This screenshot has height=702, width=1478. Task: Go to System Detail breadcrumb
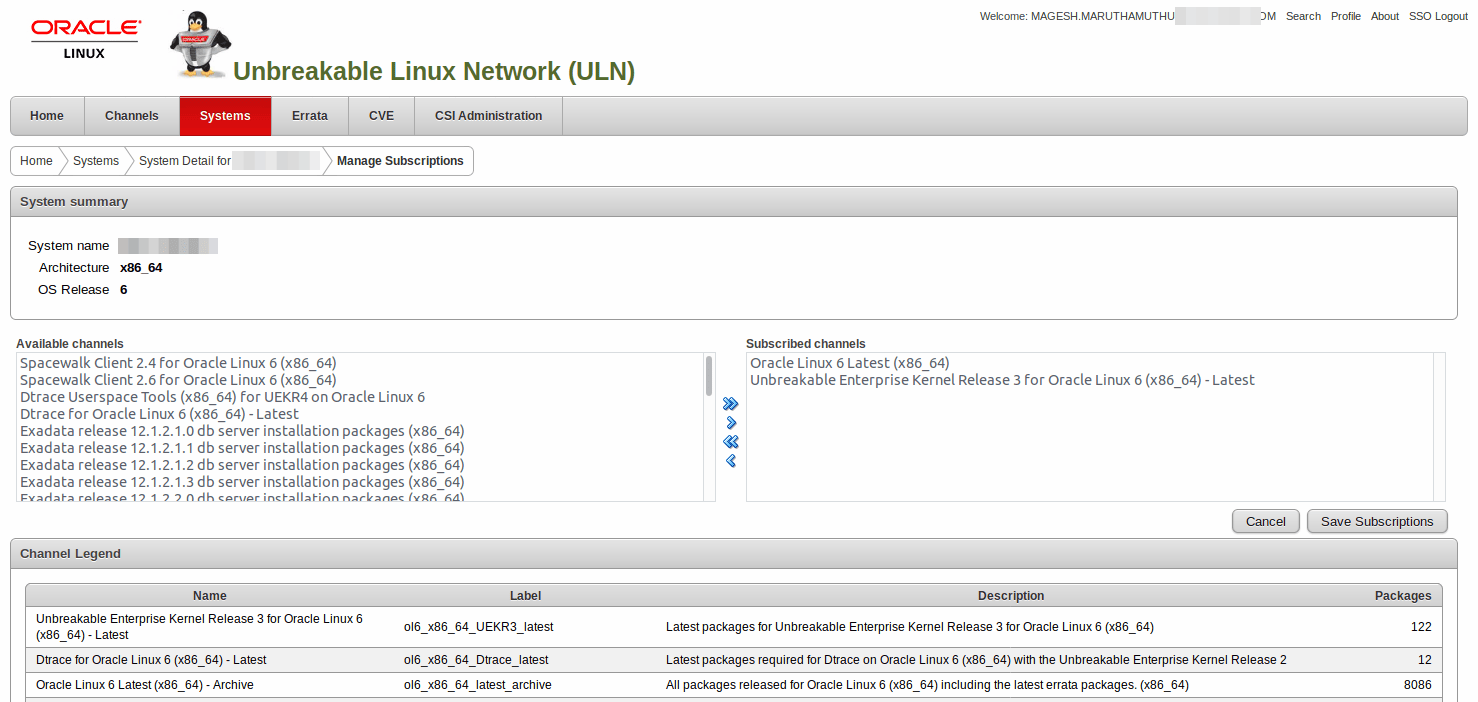[x=185, y=161]
